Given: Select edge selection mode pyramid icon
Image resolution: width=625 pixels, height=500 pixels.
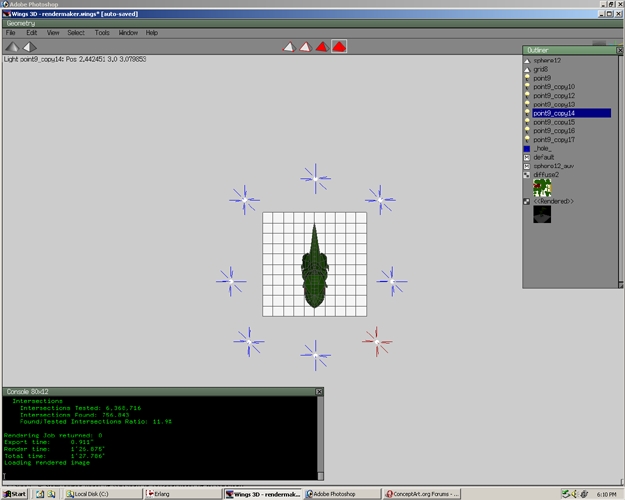Looking at the screenshot, I should [306, 47].
